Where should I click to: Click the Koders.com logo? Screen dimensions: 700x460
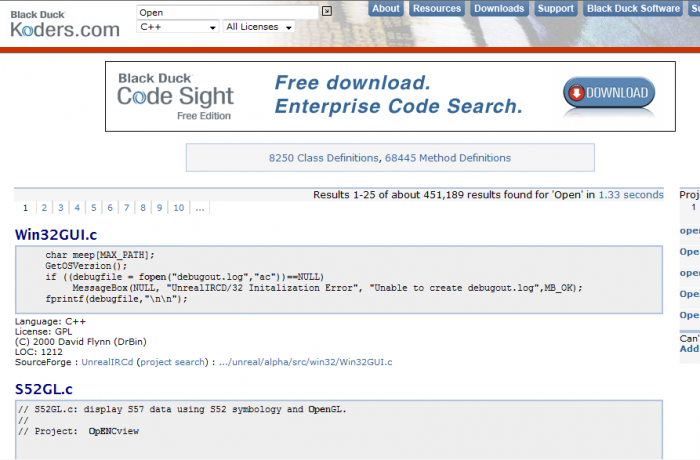tap(65, 25)
